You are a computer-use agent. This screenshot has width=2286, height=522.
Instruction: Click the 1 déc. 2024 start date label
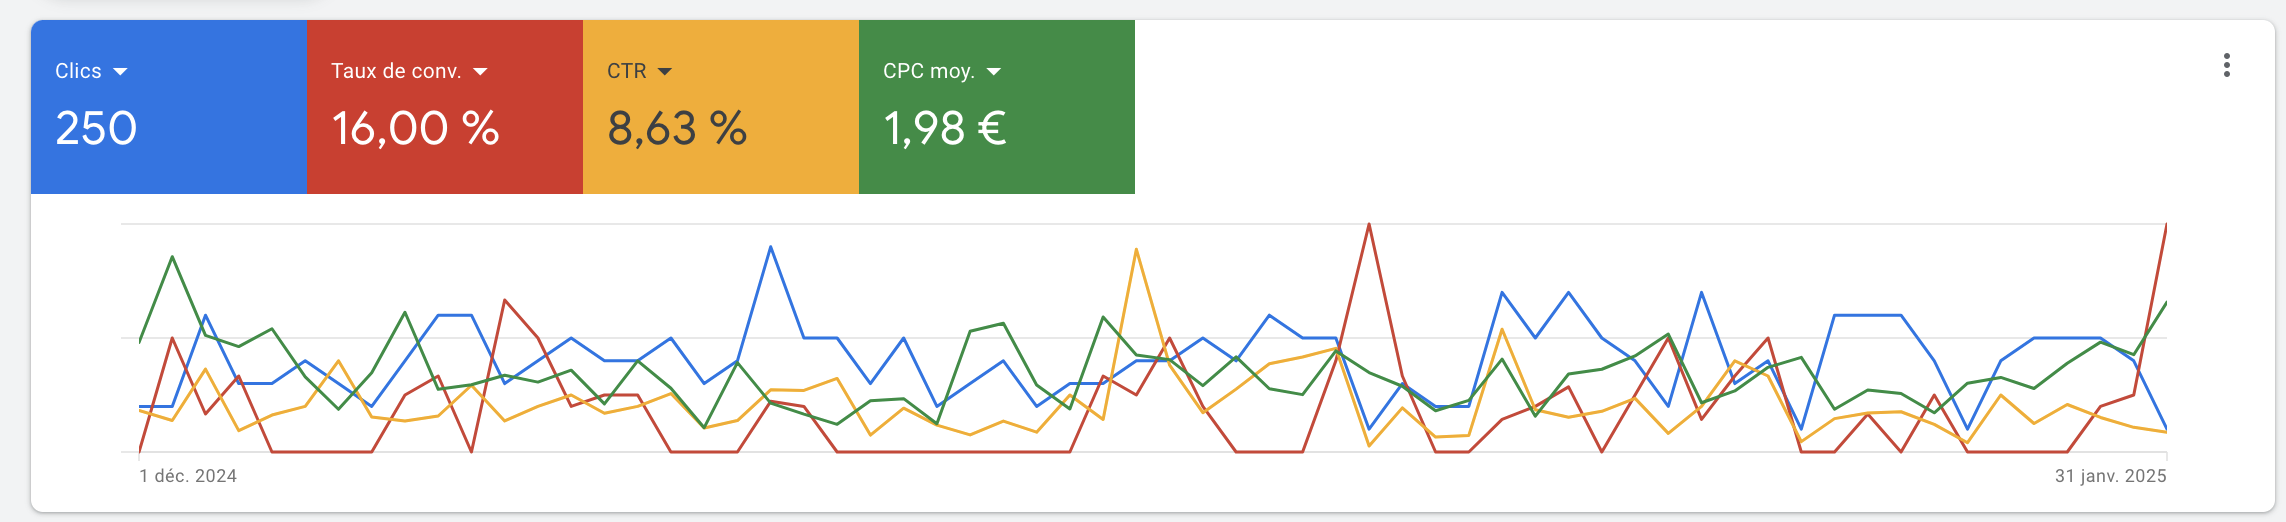[x=188, y=476]
